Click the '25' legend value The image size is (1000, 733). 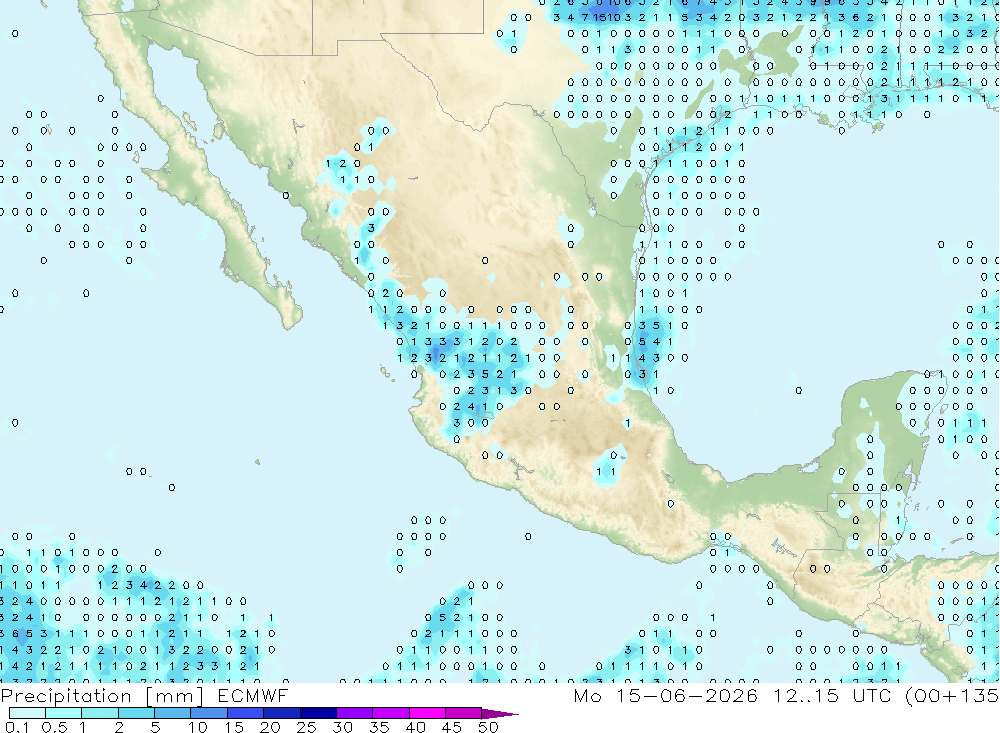pyautogui.click(x=306, y=727)
